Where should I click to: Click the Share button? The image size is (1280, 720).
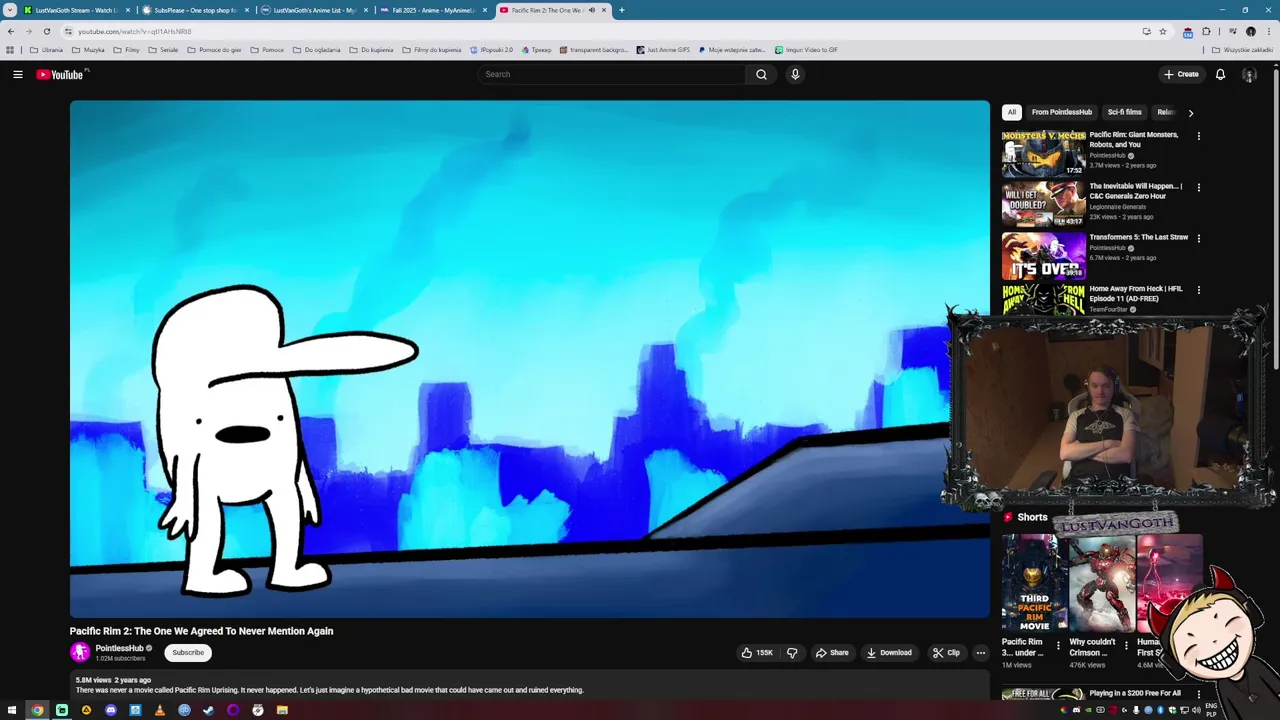[832, 653]
